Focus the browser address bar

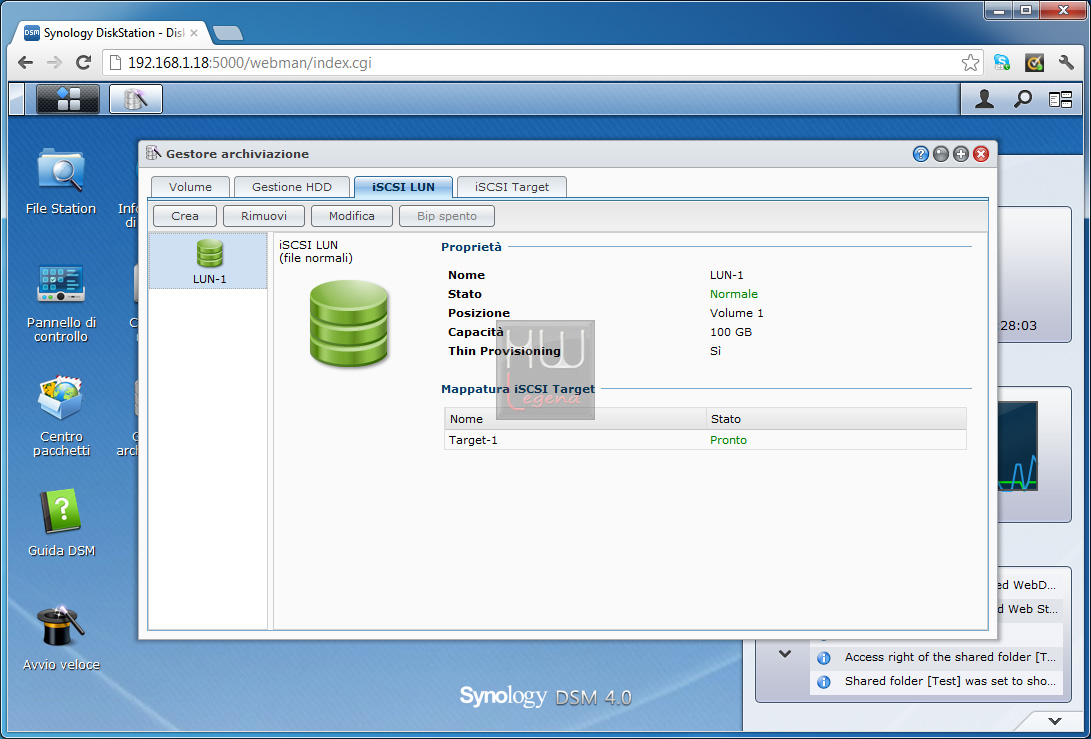(x=543, y=63)
